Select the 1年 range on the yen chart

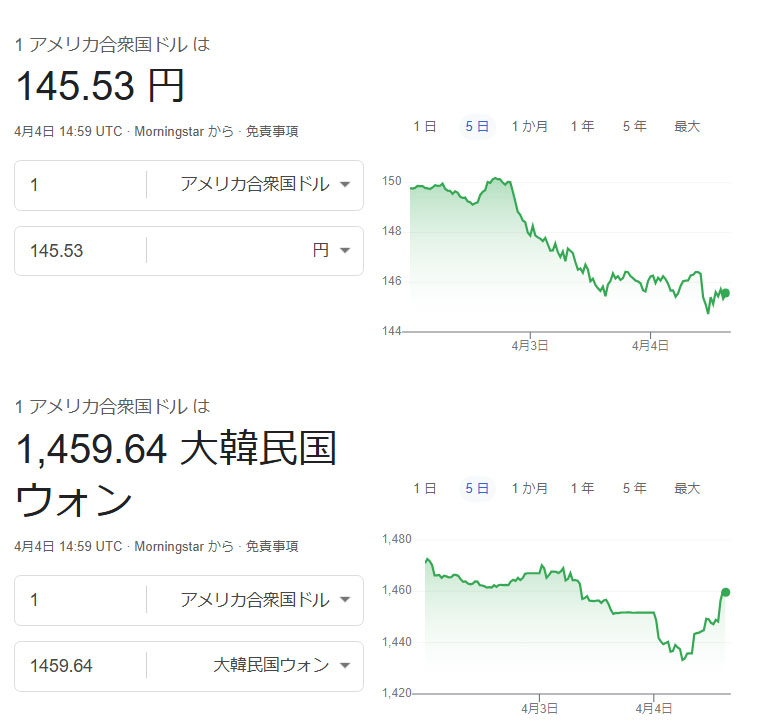pos(582,127)
